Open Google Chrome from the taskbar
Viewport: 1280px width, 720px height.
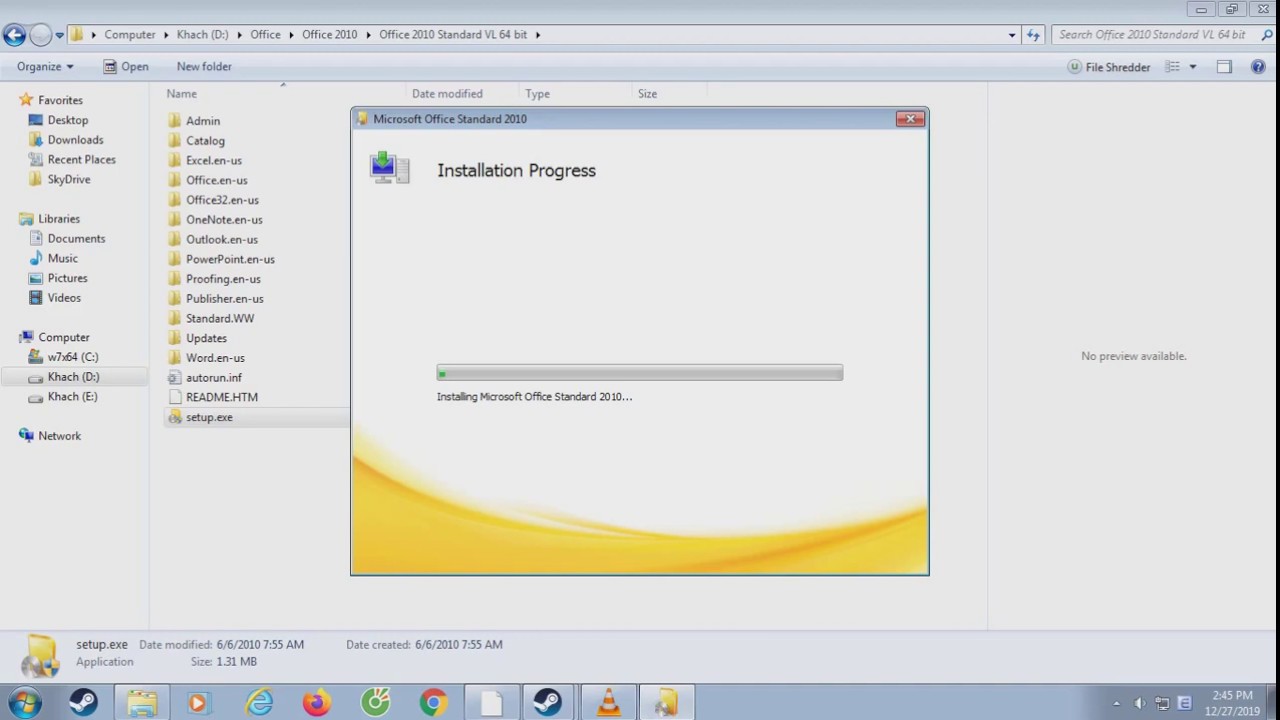433,703
